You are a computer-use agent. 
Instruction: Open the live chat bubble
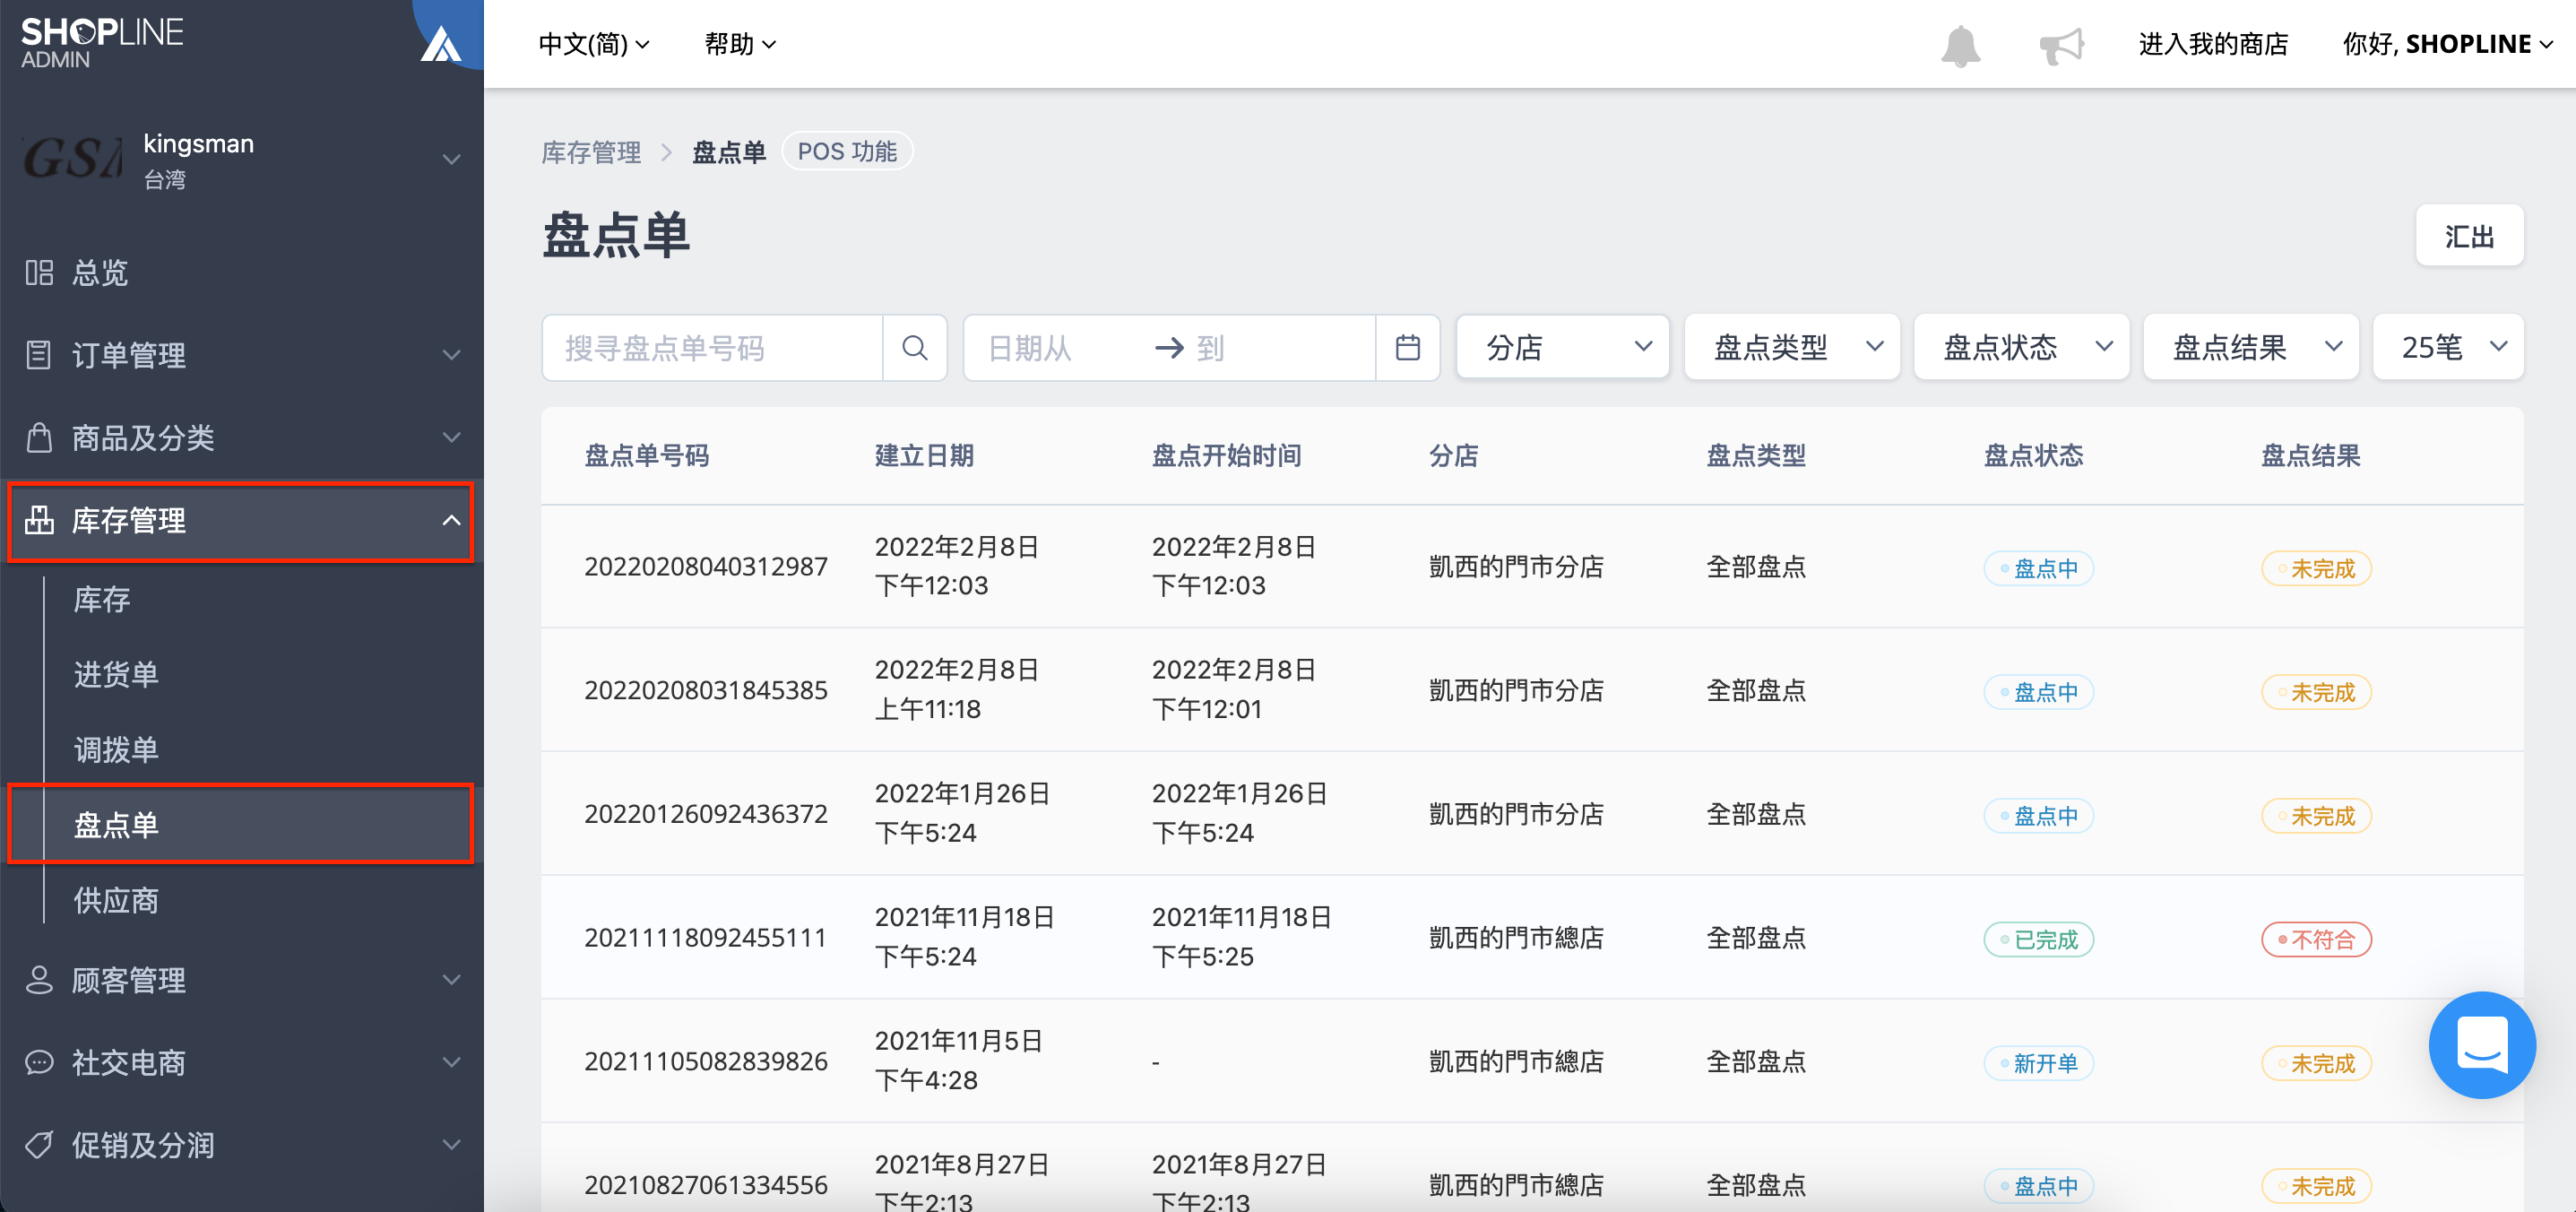click(2481, 1044)
